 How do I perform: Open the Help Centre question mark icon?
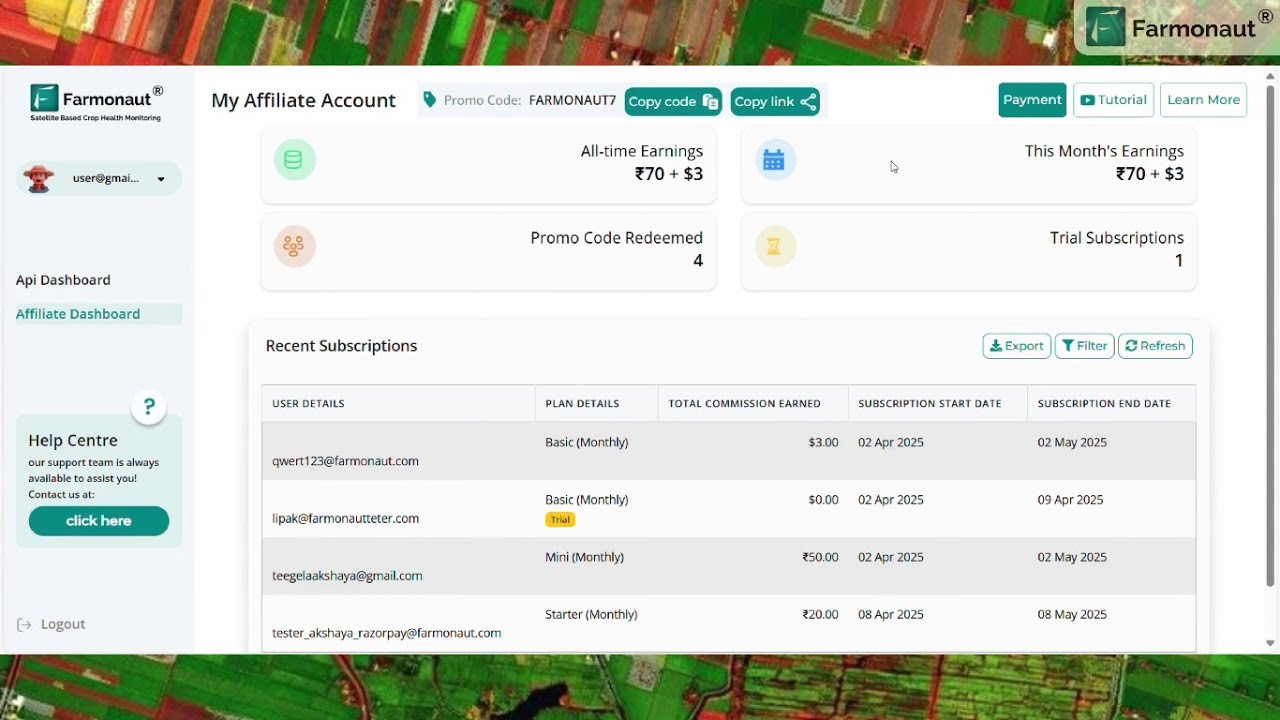[148, 407]
